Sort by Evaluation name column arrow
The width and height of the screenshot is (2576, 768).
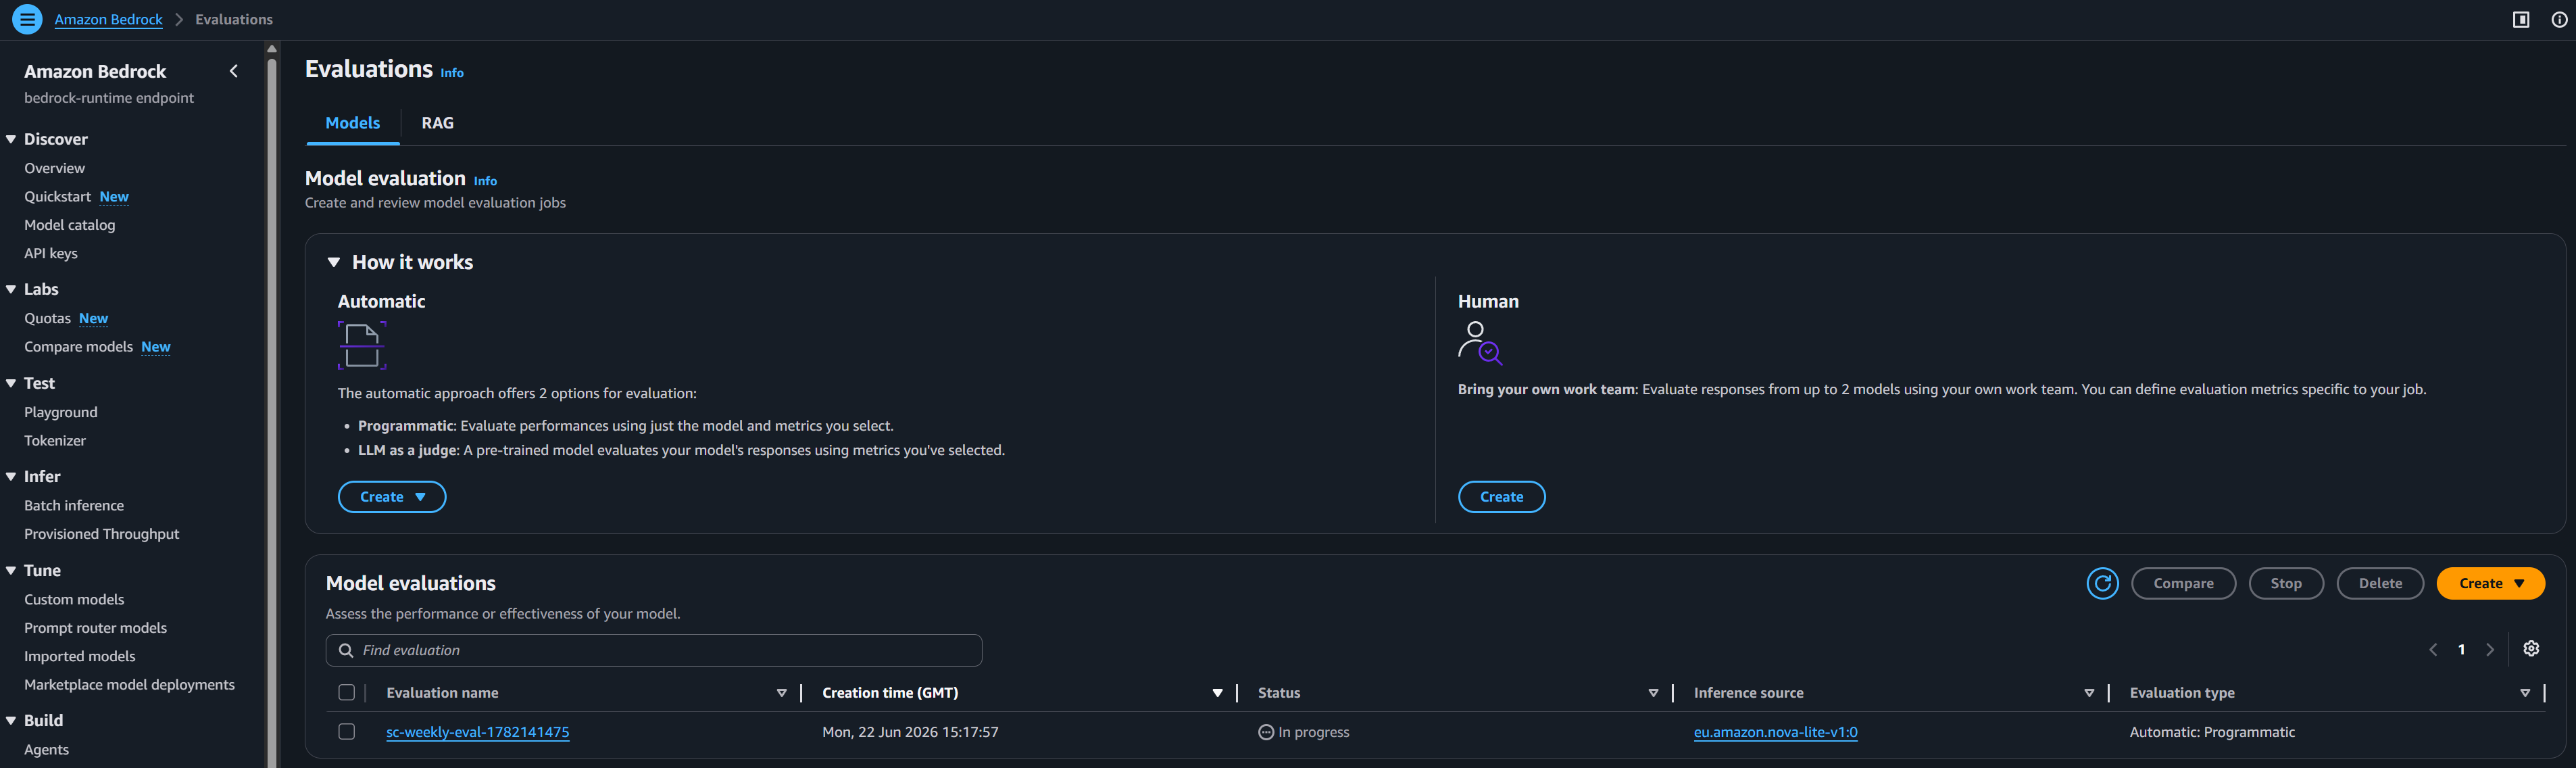(782, 693)
